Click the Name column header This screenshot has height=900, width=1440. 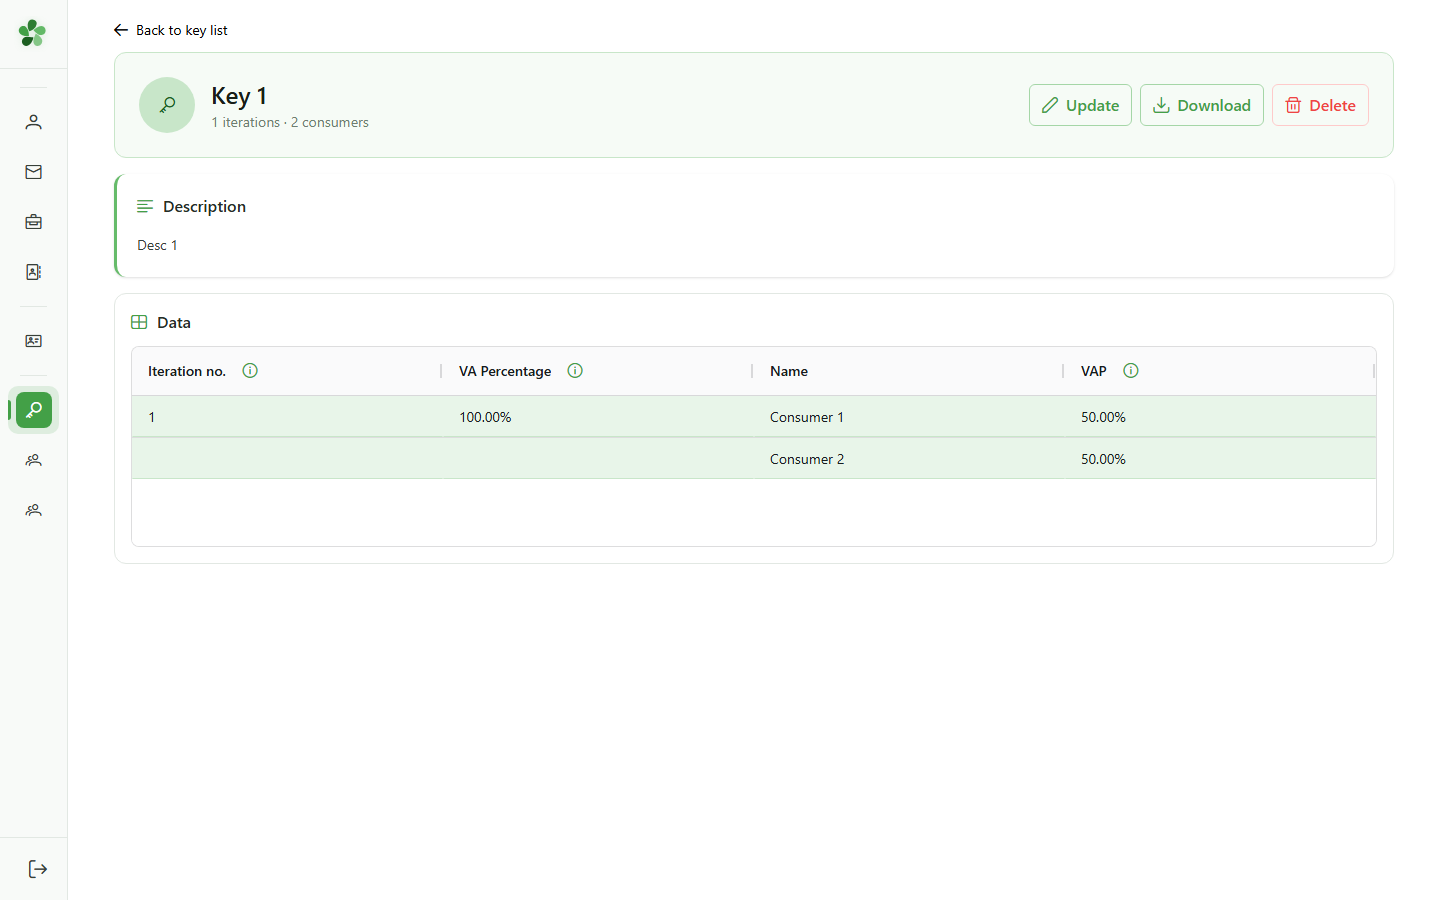[x=908, y=371]
